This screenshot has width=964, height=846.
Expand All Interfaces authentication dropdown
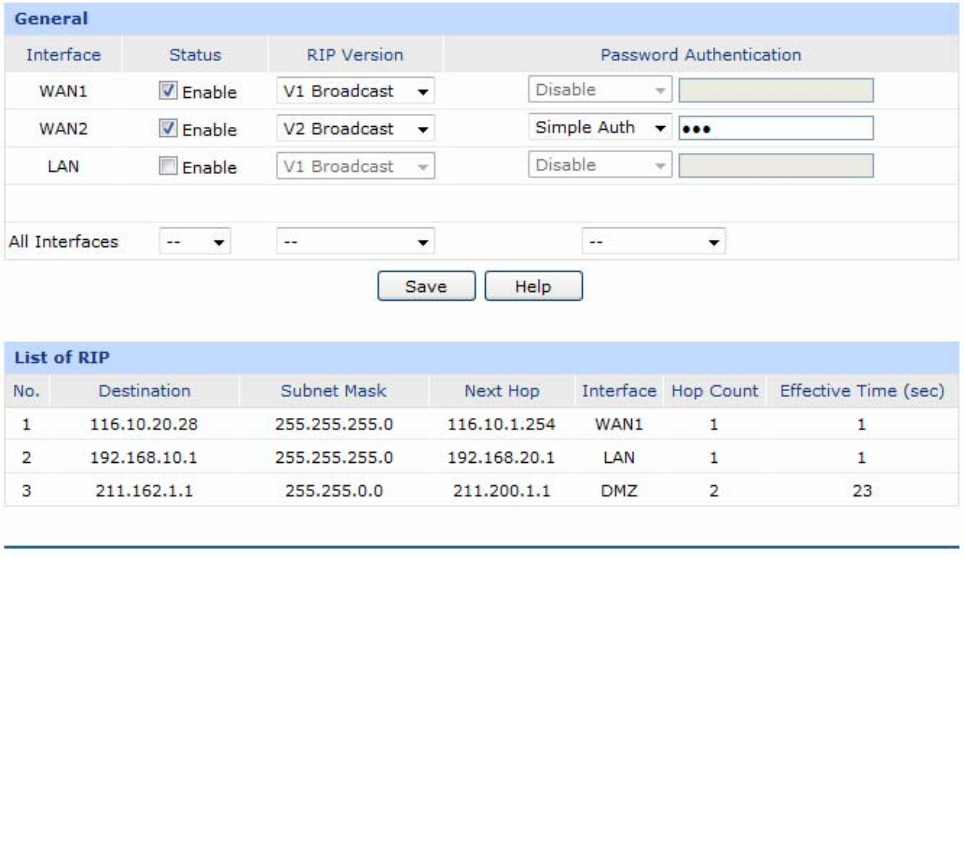coord(653,241)
